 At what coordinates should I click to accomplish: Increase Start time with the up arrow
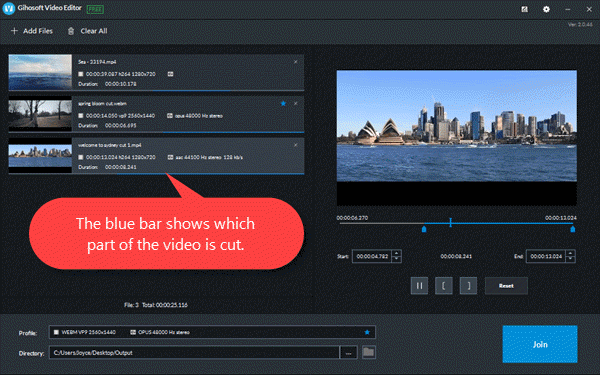[x=397, y=253]
